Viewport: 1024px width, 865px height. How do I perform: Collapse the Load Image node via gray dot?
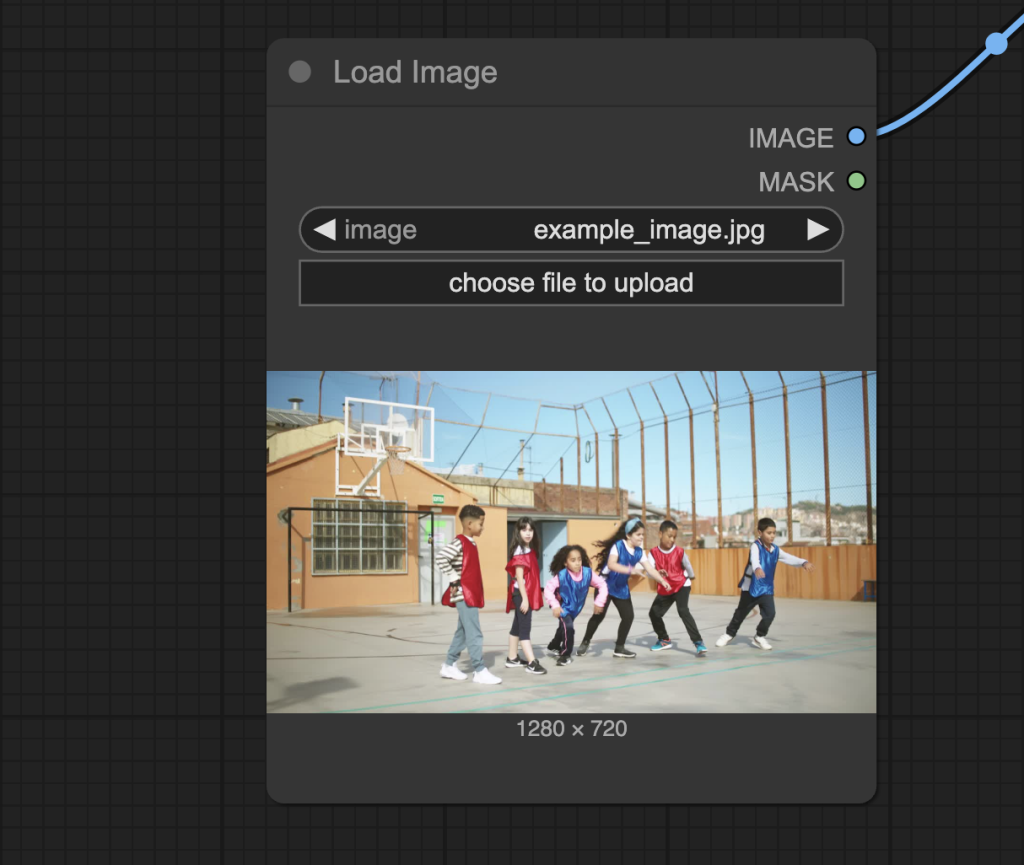tap(299, 72)
